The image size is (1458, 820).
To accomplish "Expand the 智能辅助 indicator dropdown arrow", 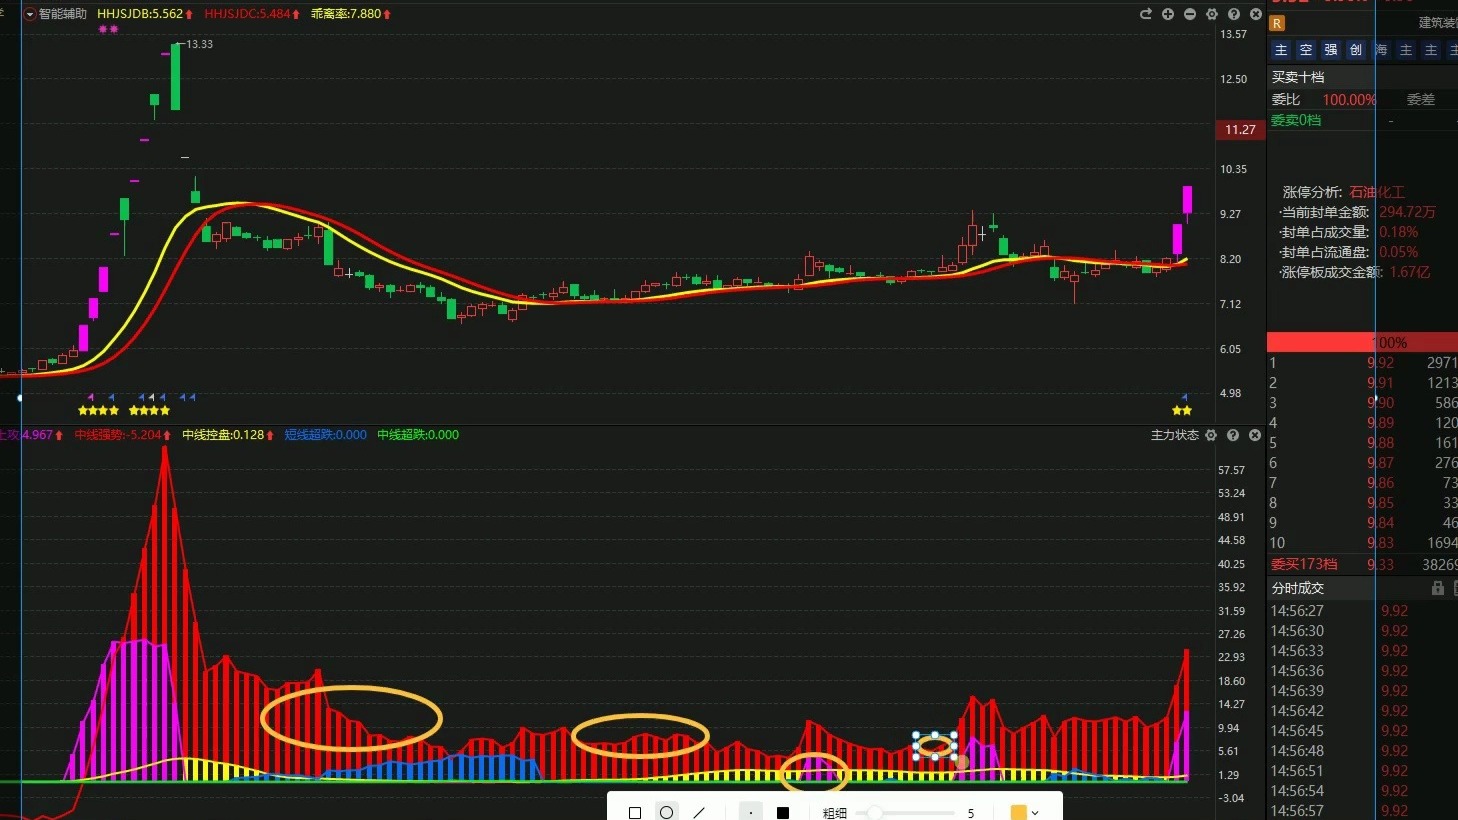I will pos(30,14).
